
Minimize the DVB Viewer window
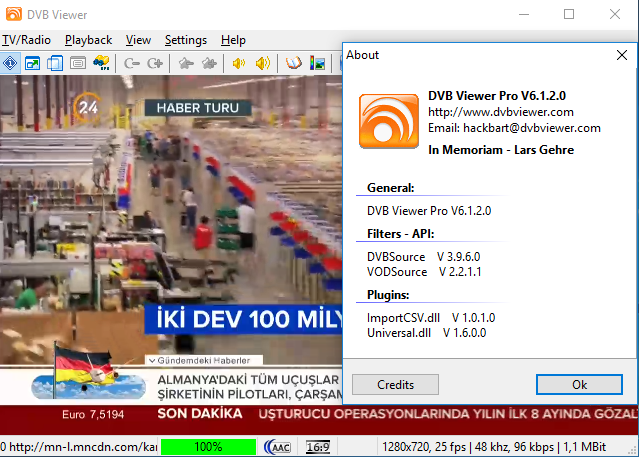coord(524,14)
